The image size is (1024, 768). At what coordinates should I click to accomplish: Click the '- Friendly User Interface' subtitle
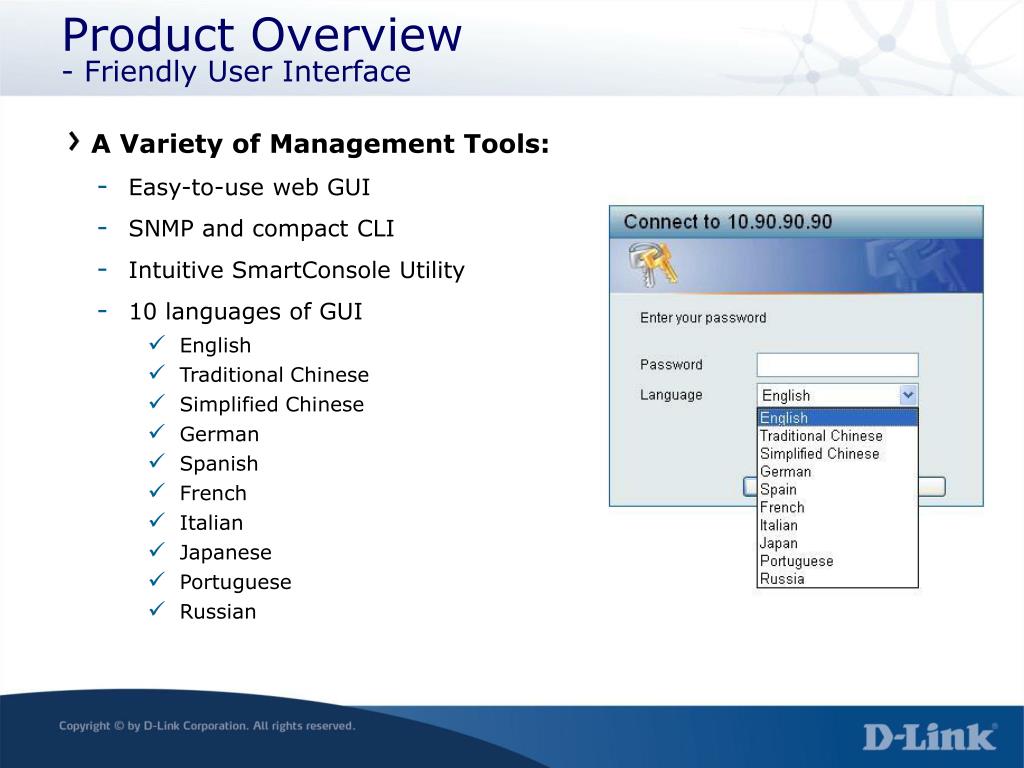point(236,71)
